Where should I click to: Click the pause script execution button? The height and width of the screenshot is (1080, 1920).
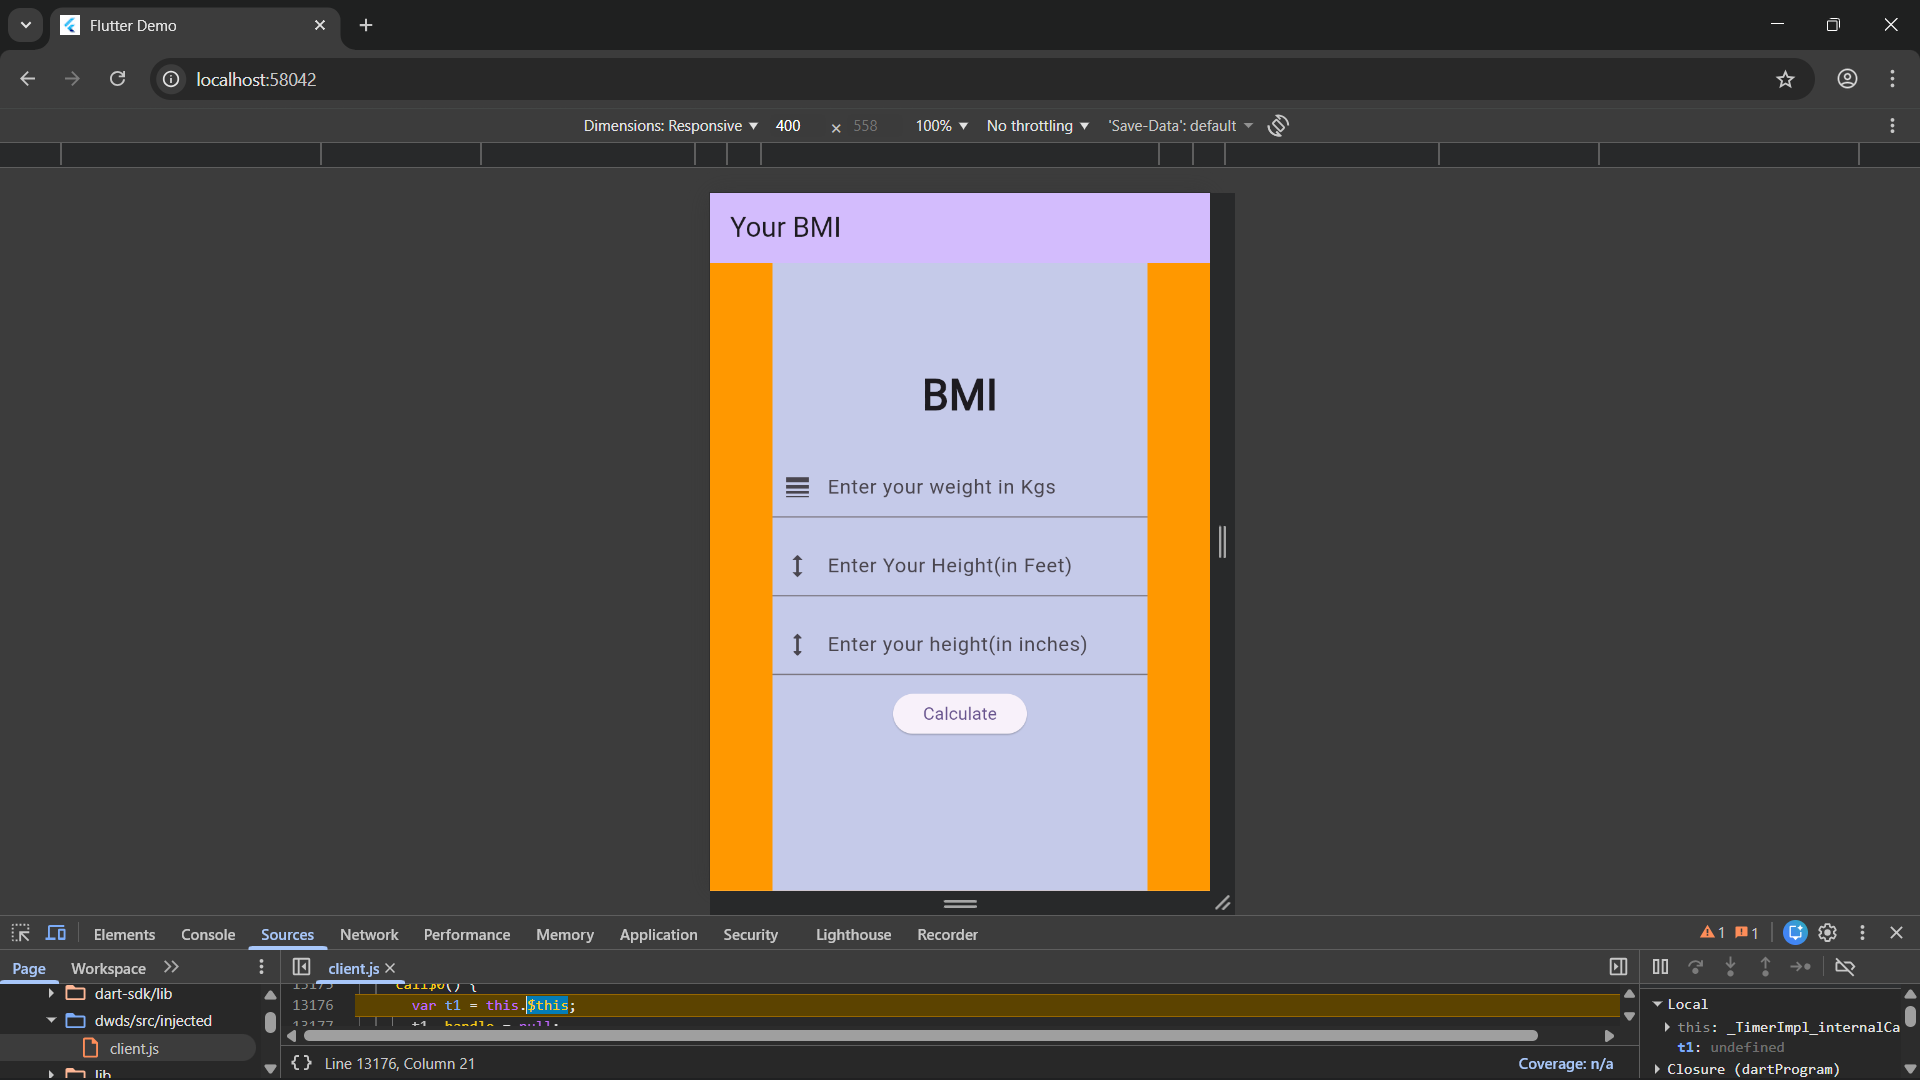[x=1660, y=967]
